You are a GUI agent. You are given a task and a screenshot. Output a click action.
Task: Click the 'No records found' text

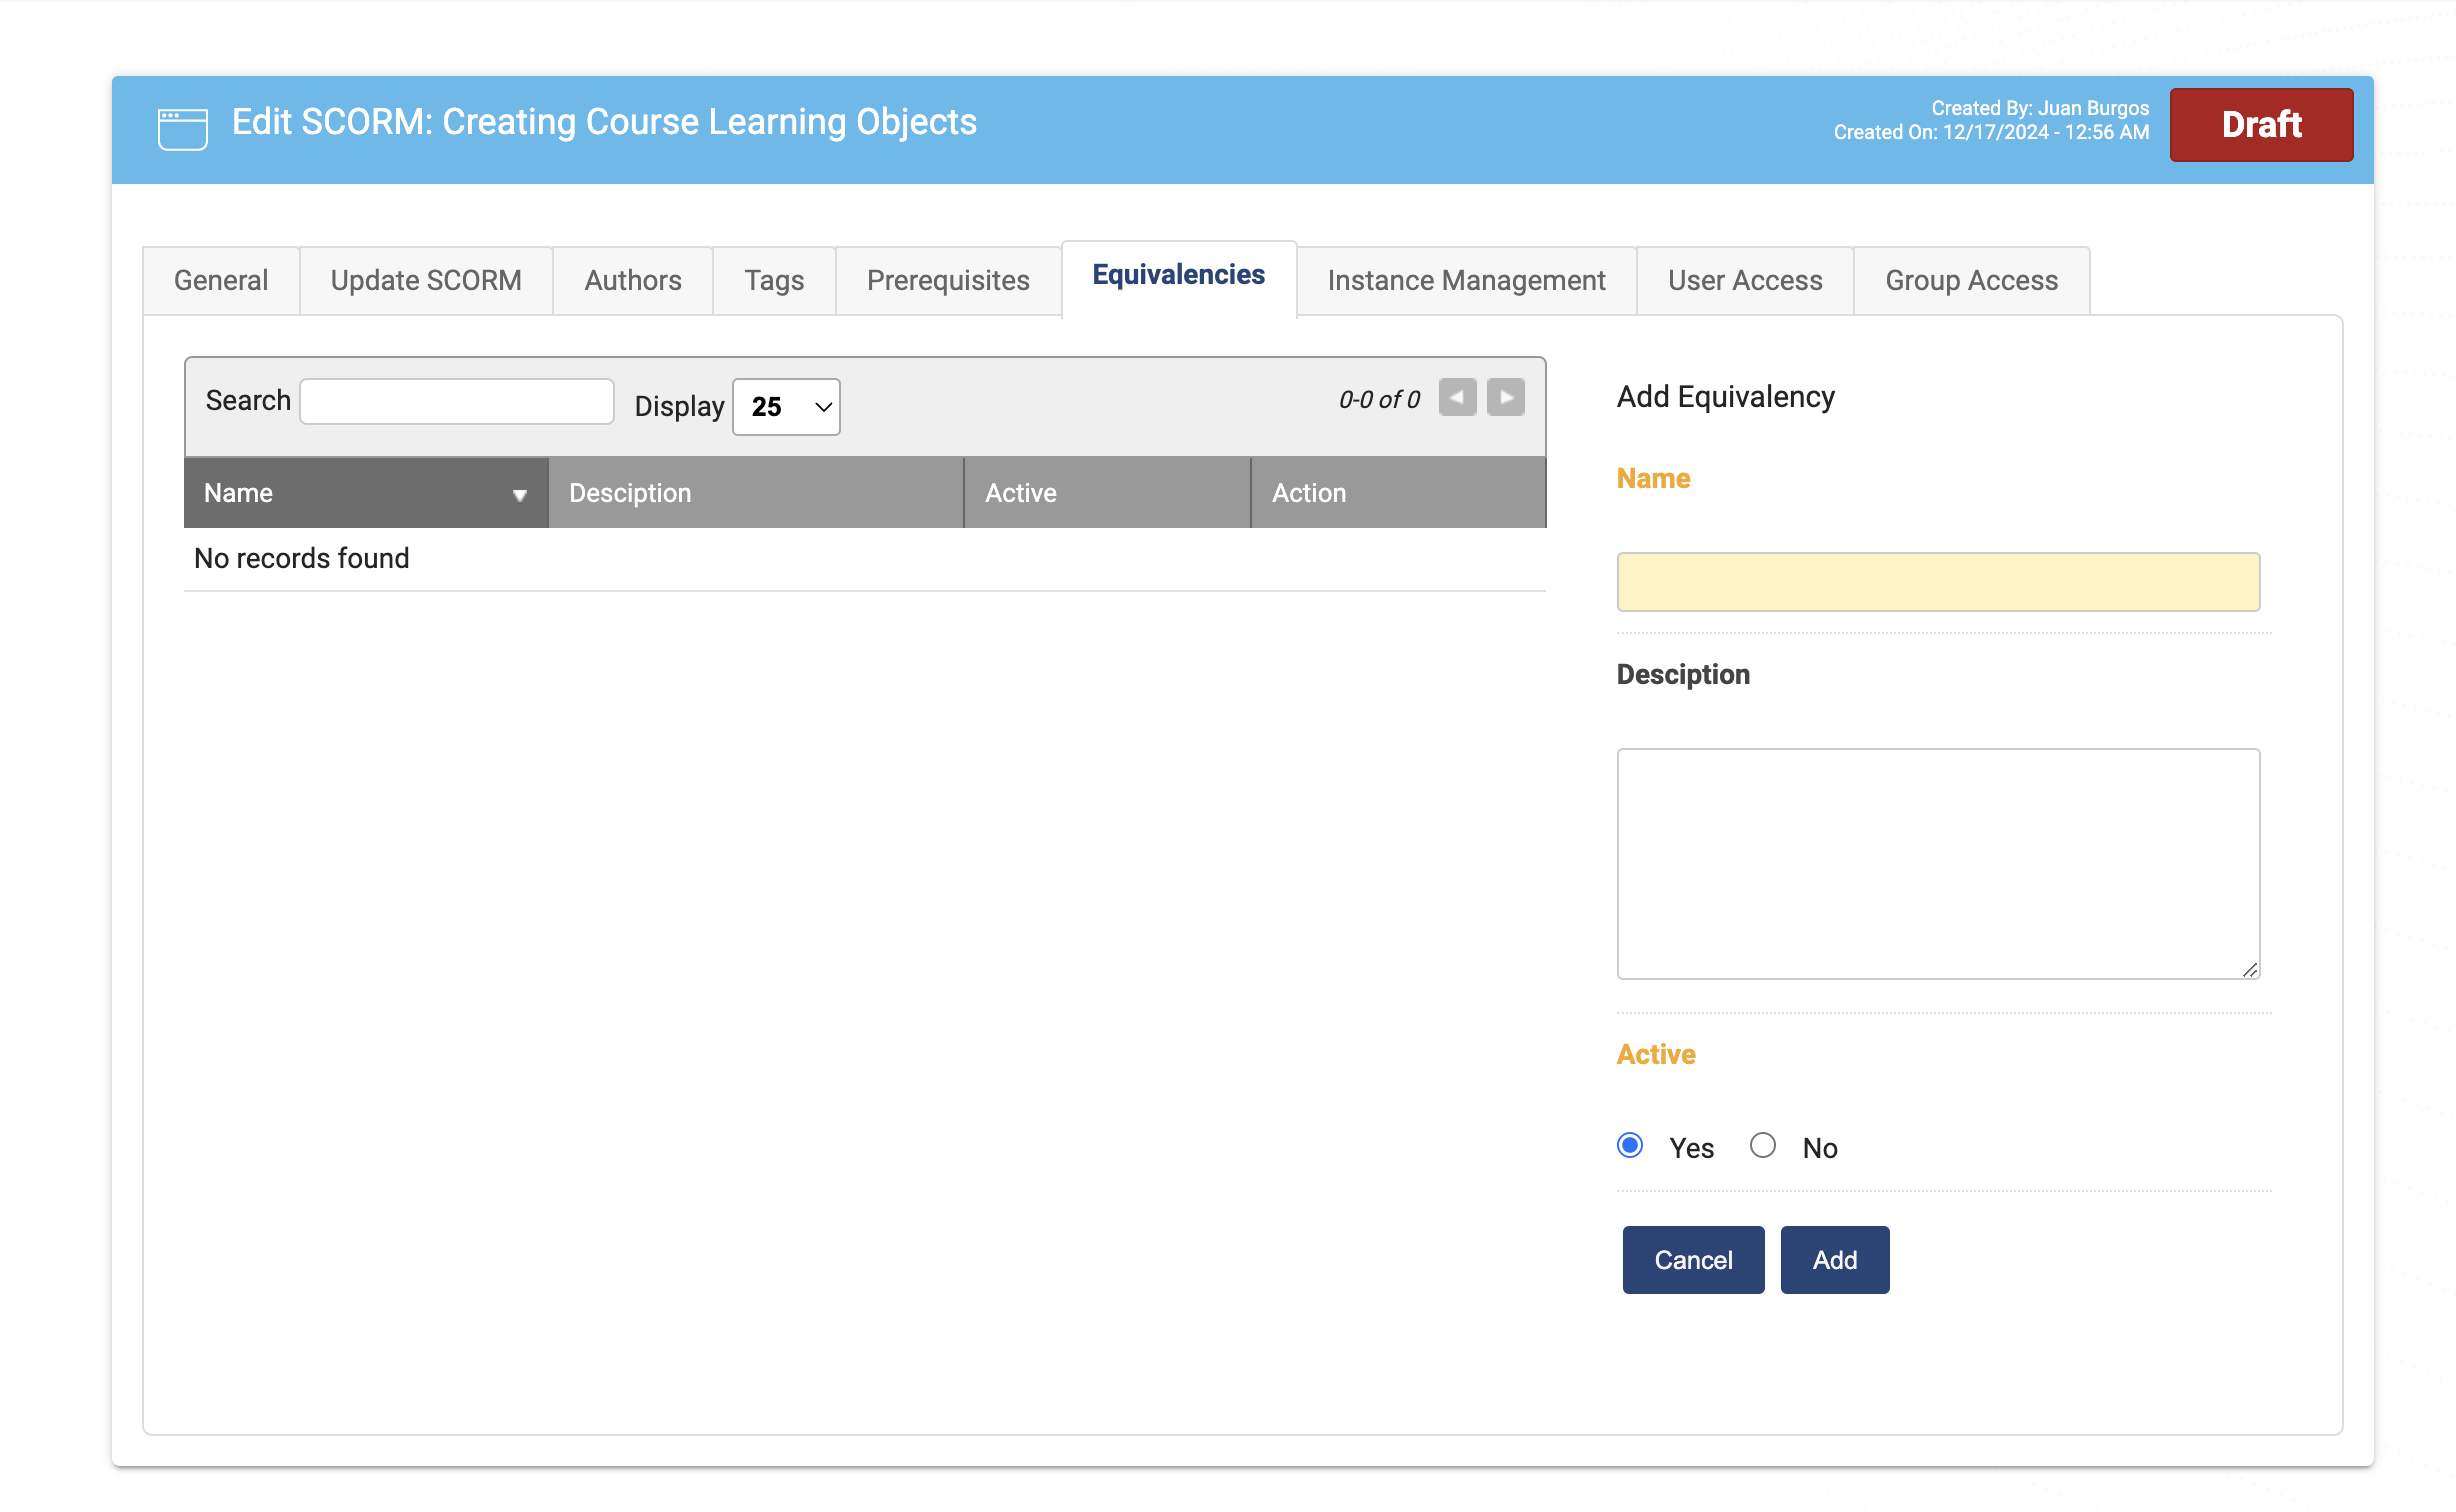[x=302, y=558]
